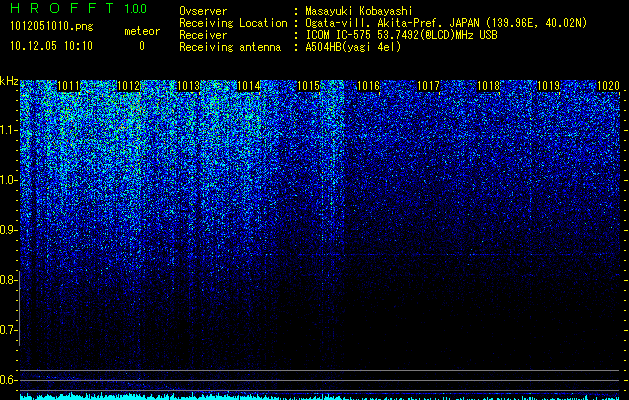Click the meteor label
629x400 pixels.
pos(142,31)
